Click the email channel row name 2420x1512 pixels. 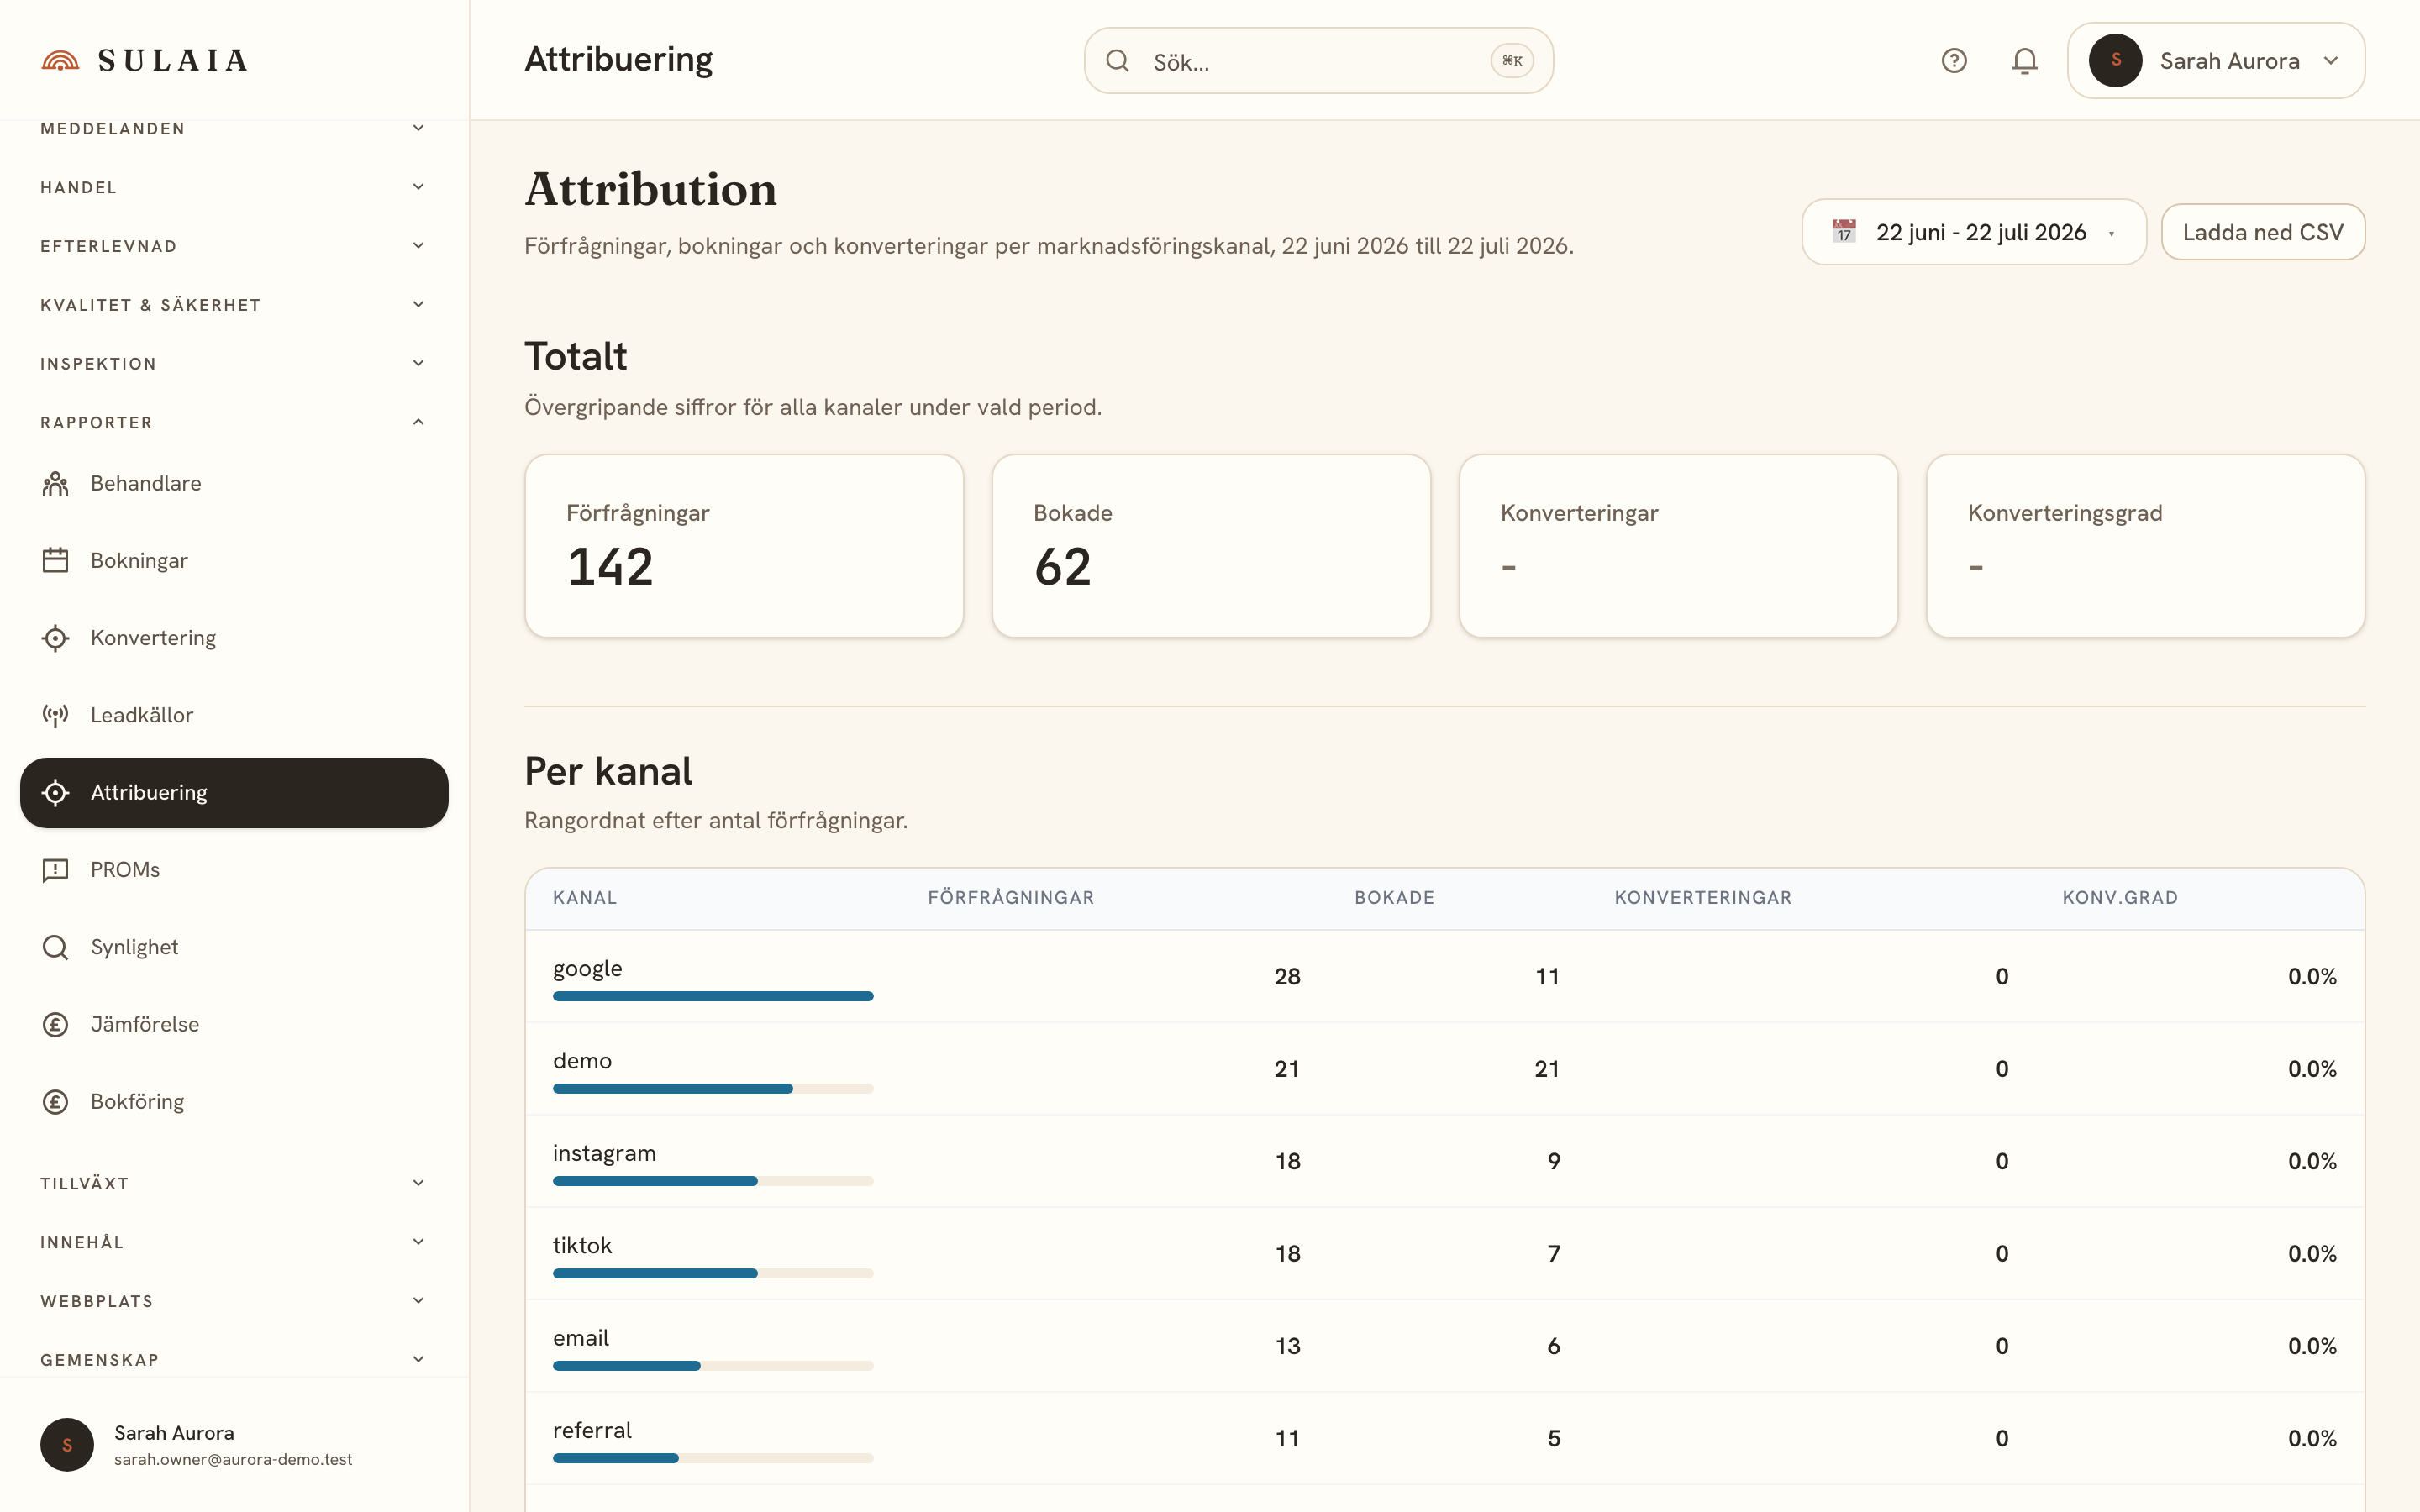click(x=581, y=1338)
